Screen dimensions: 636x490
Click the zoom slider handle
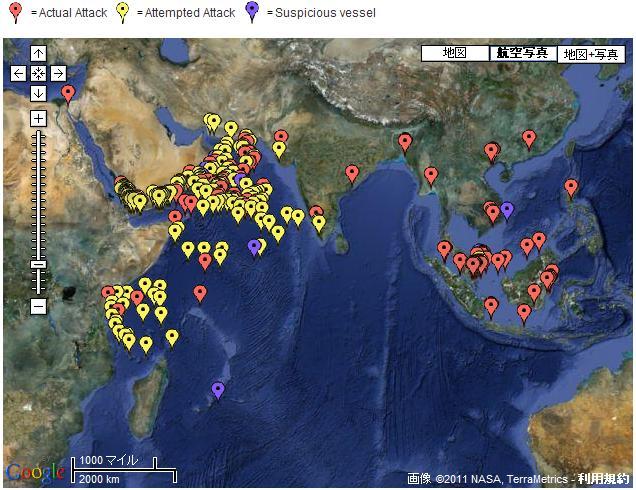(38, 264)
